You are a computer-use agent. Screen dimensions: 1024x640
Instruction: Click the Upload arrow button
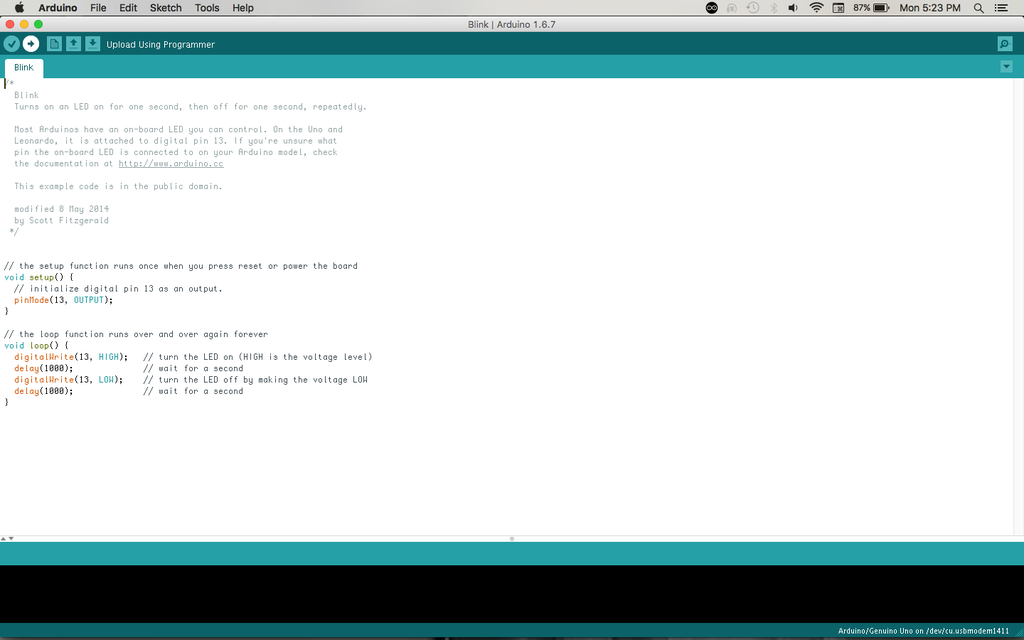pyautogui.click(x=31, y=44)
